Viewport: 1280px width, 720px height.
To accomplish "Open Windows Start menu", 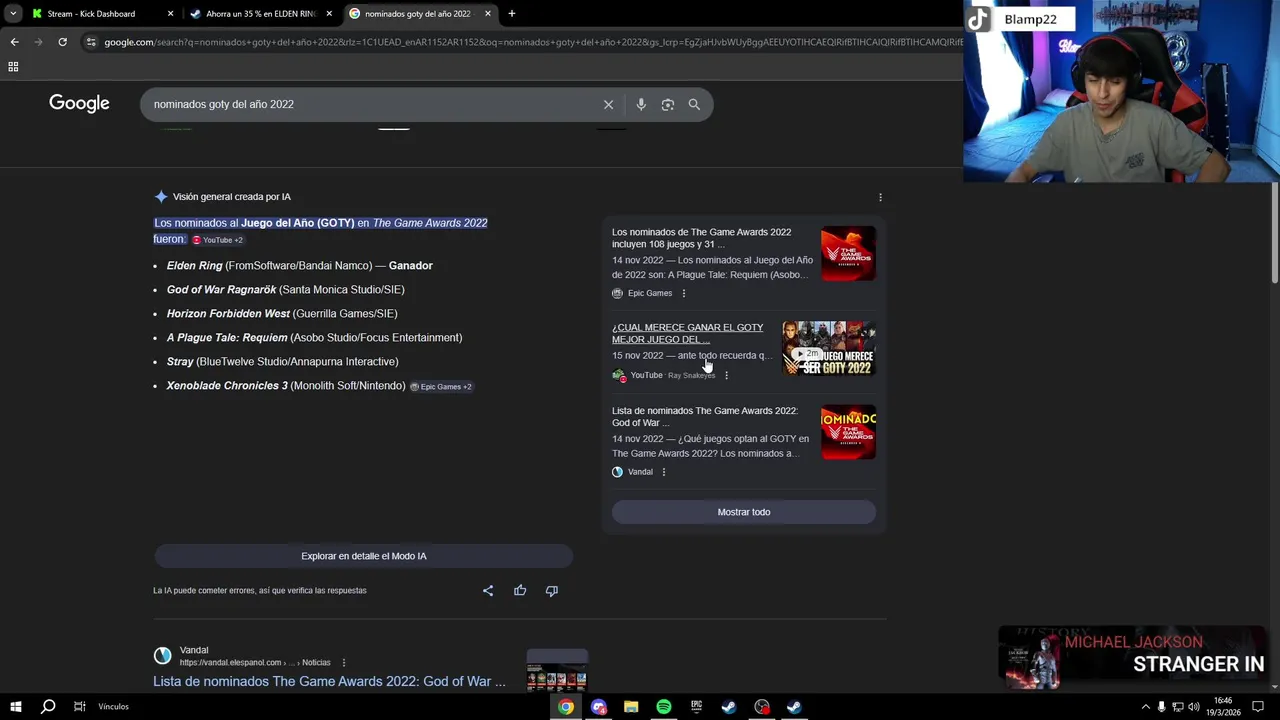I will (16, 707).
